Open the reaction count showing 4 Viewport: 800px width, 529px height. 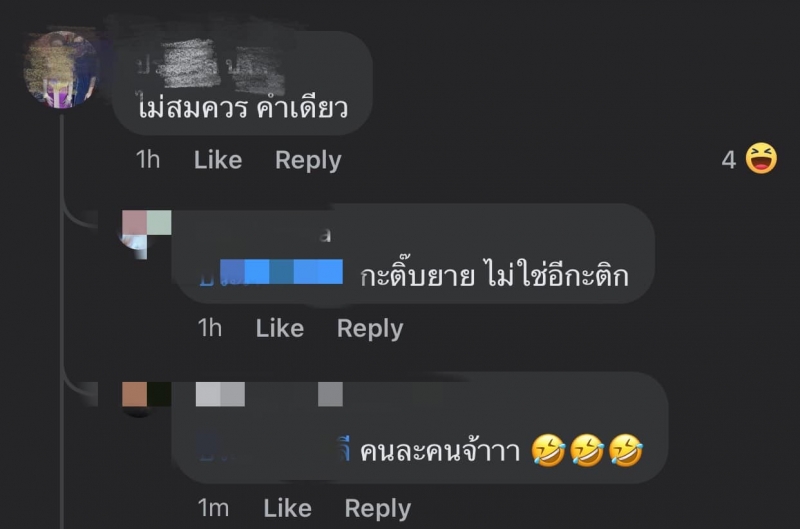(x=729, y=160)
